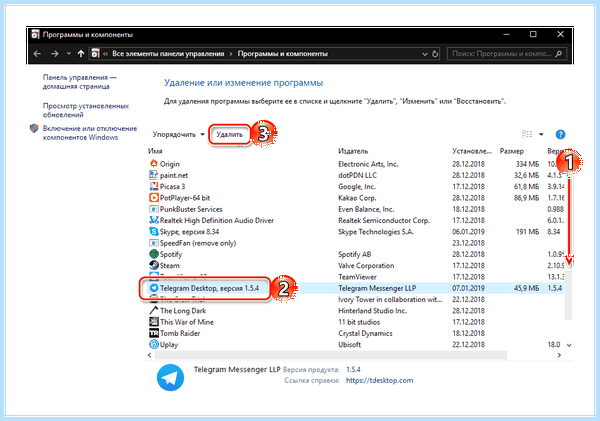Click the Steam program icon

[x=154, y=265]
